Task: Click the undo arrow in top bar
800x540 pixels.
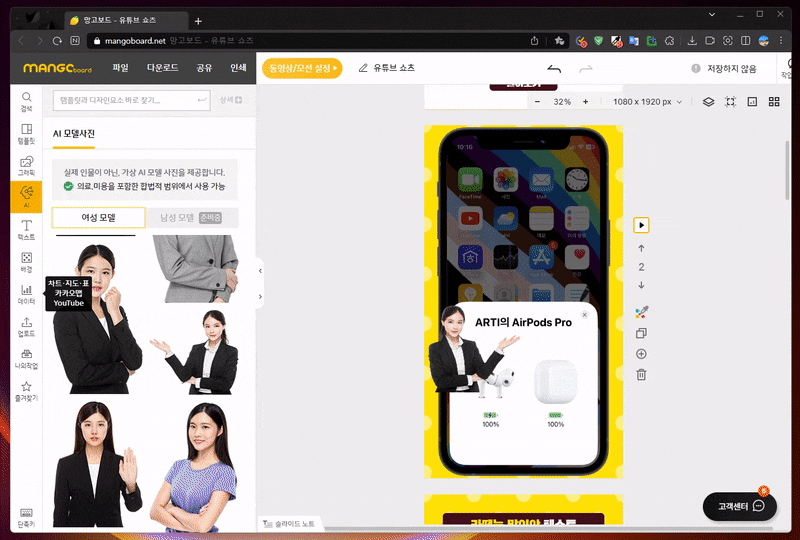Action: point(554,68)
